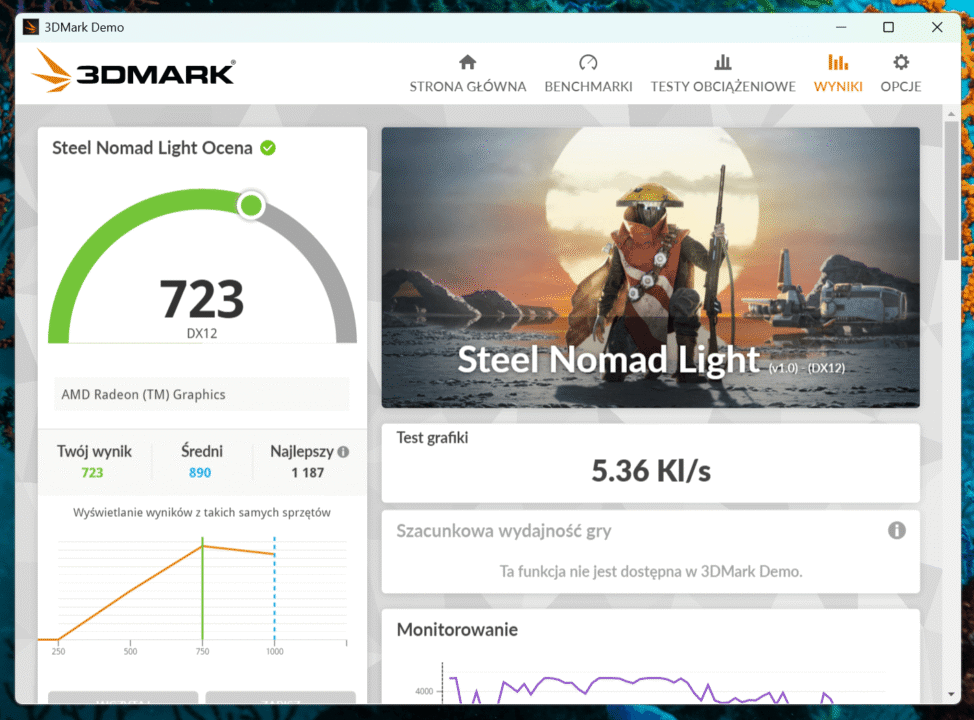The width and height of the screenshot is (974, 720).
Task: Click the handle on the score gauge
Action: click(x=250, y=205)
